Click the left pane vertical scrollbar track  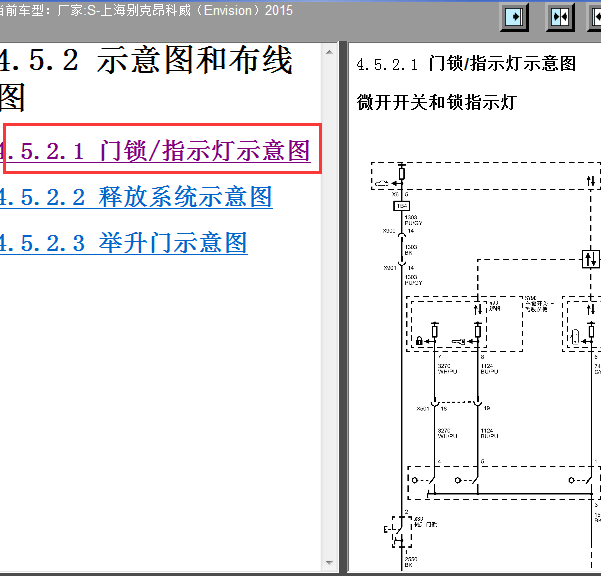tap(329, 307)
